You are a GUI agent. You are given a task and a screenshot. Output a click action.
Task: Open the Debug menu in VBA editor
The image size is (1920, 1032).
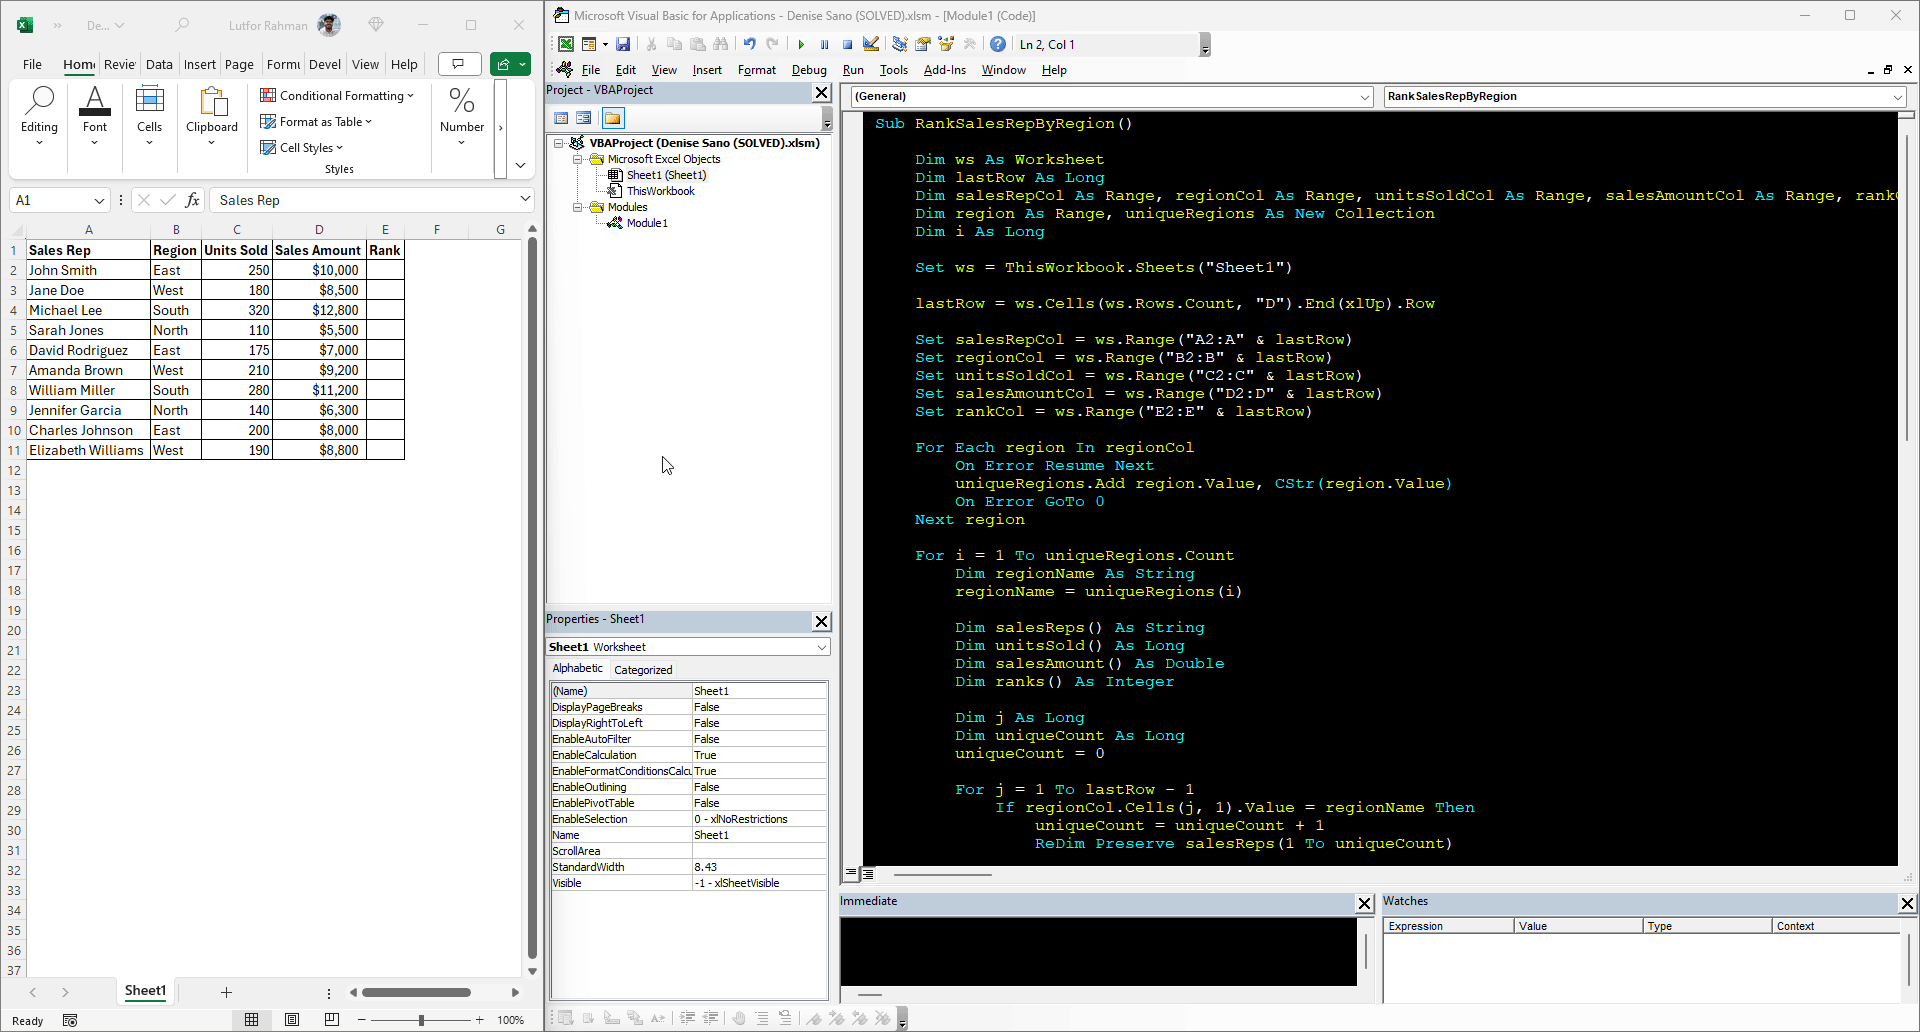point(808,70)
